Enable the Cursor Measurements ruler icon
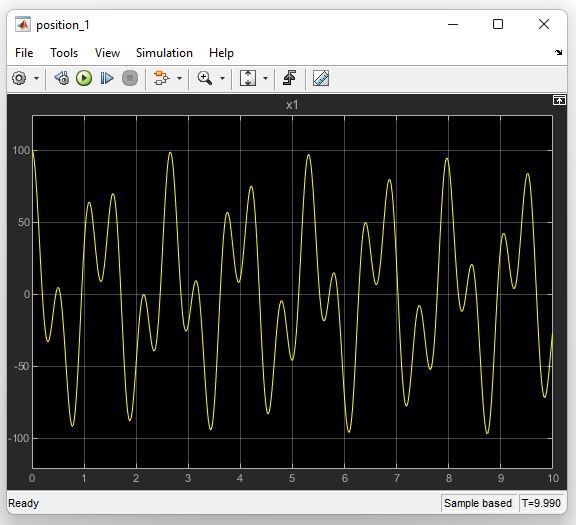Screen dimensions: 576x525 pos(321,78)
